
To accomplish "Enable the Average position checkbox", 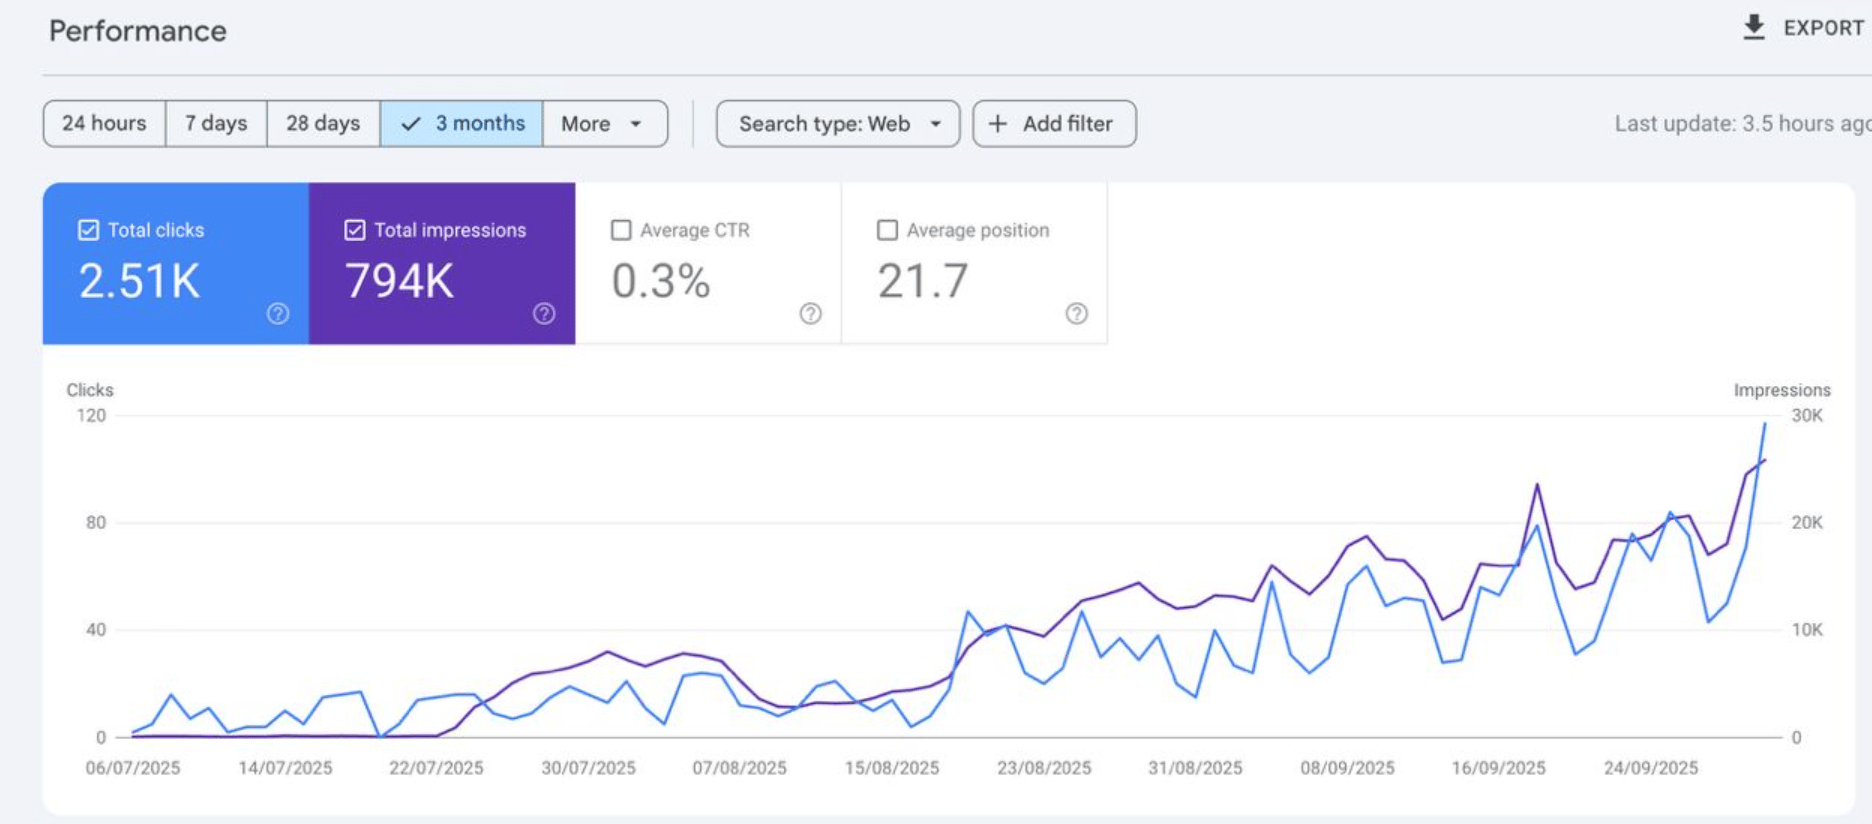I will [887, 230].
